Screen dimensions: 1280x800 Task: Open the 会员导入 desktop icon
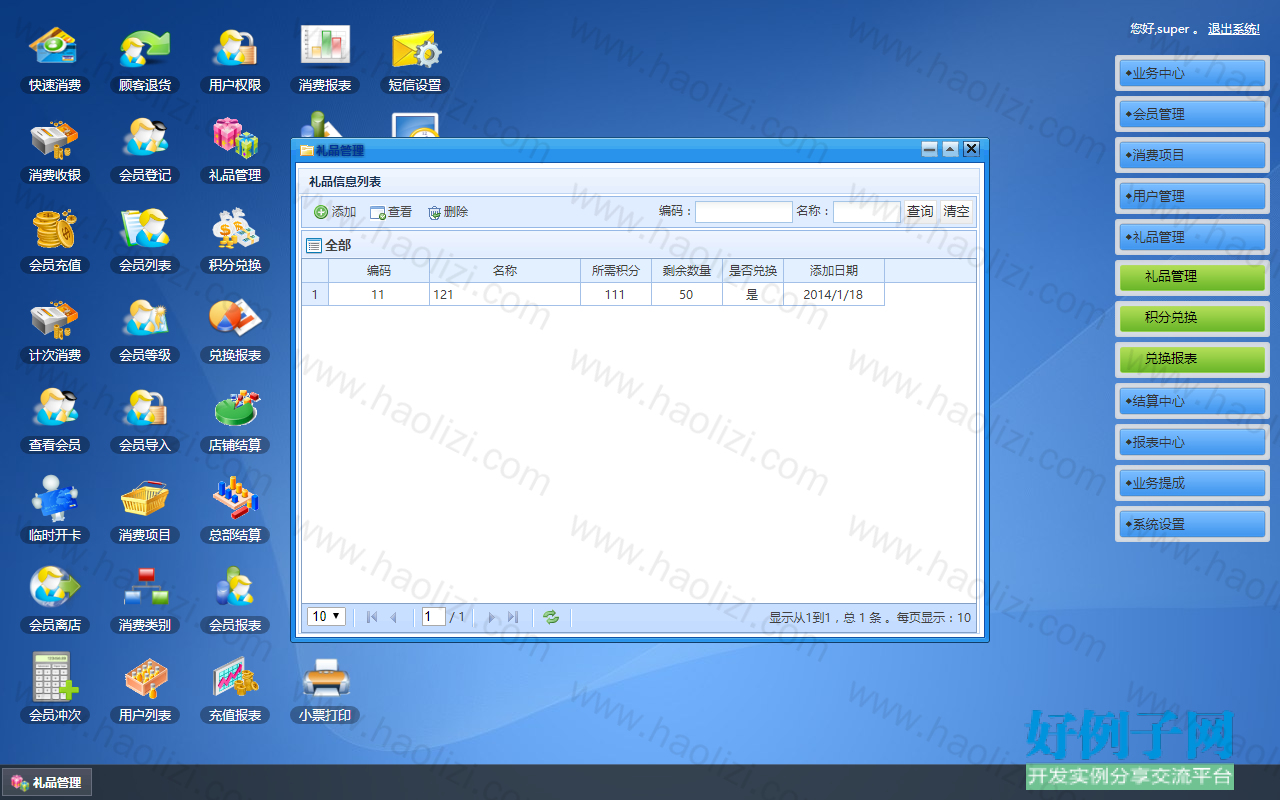click(145, 420)
